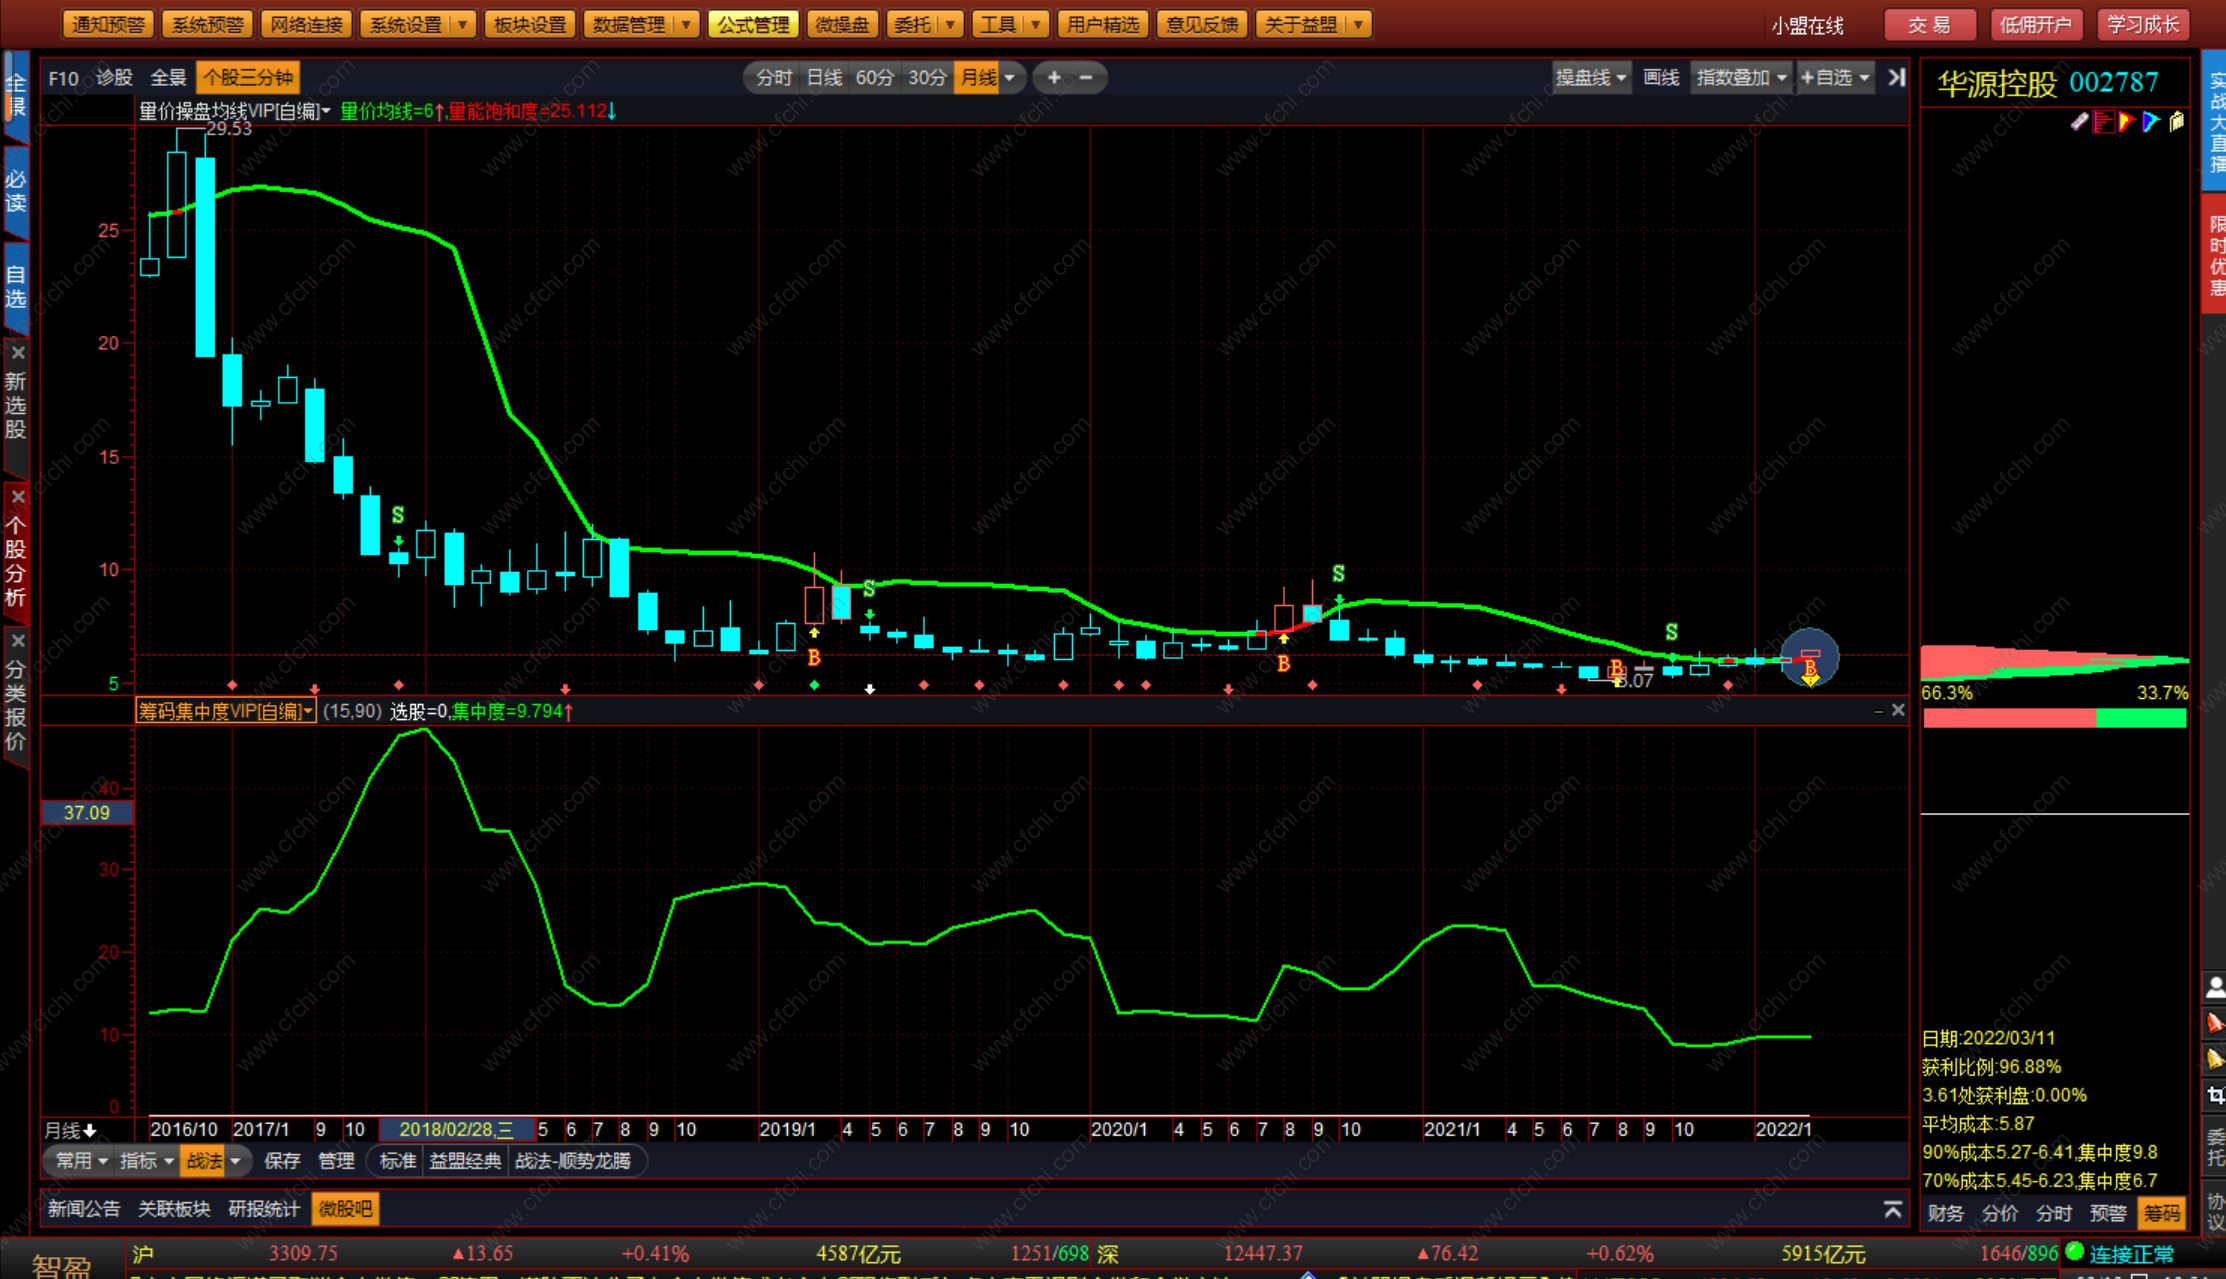
Task: Toggle the 分时 intraday chart view
Action: [773, 77]
